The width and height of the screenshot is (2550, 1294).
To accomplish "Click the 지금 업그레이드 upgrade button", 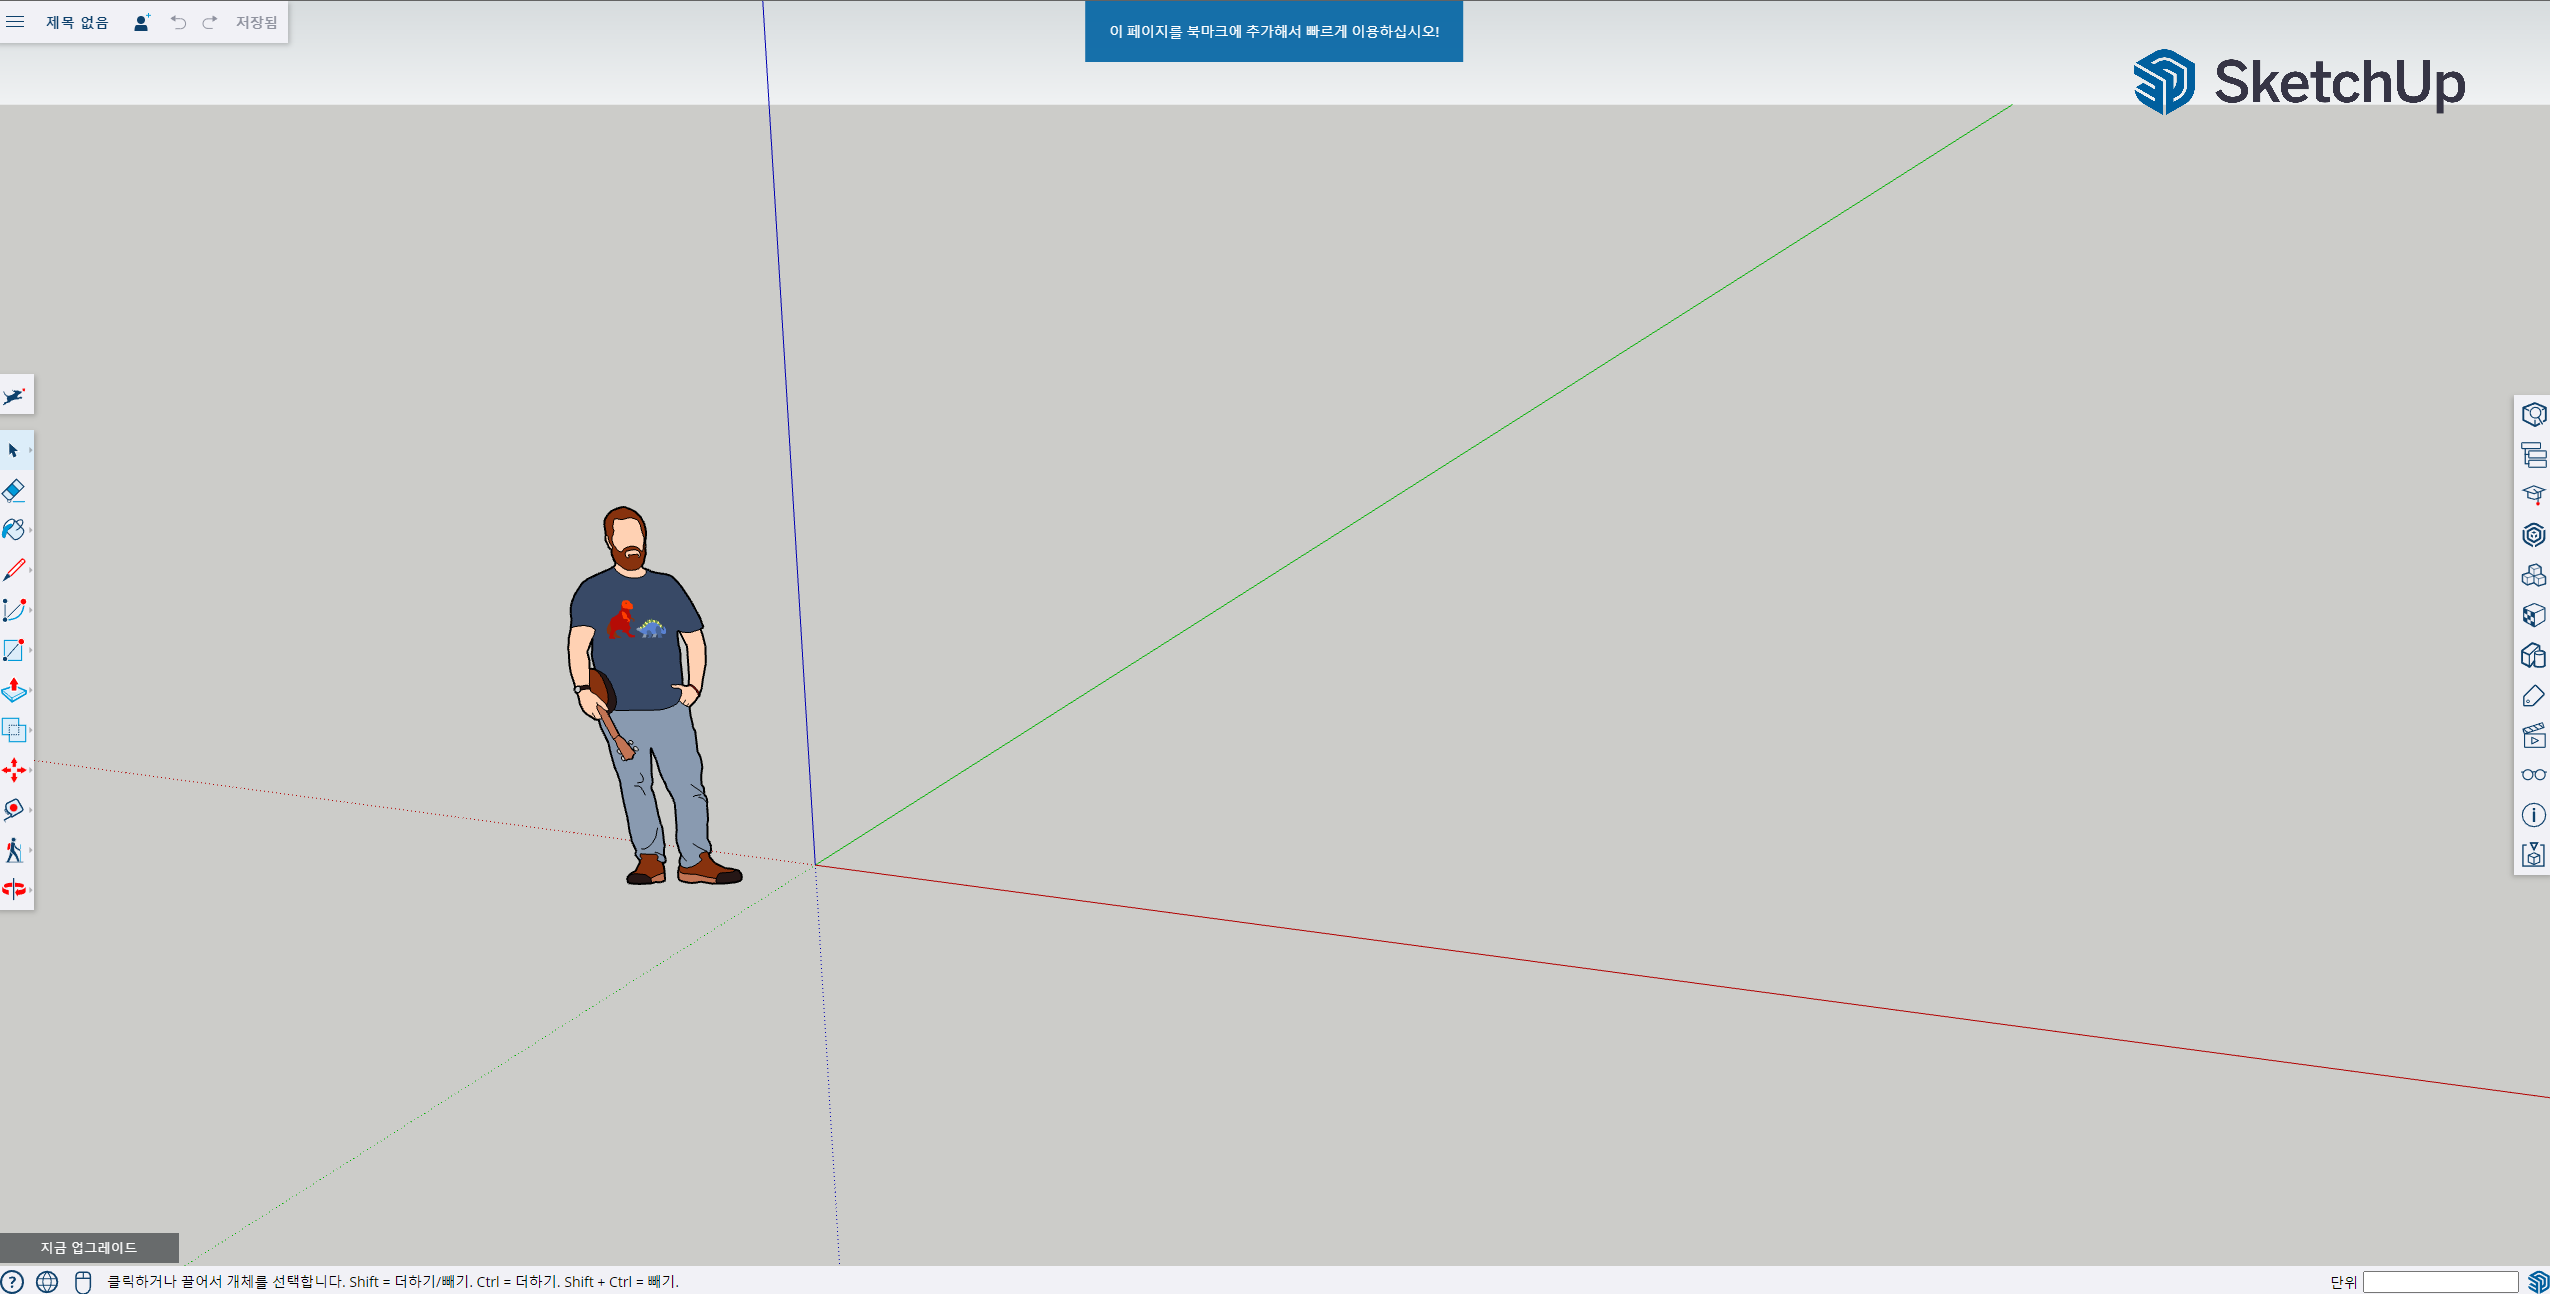I will 89,1247.
